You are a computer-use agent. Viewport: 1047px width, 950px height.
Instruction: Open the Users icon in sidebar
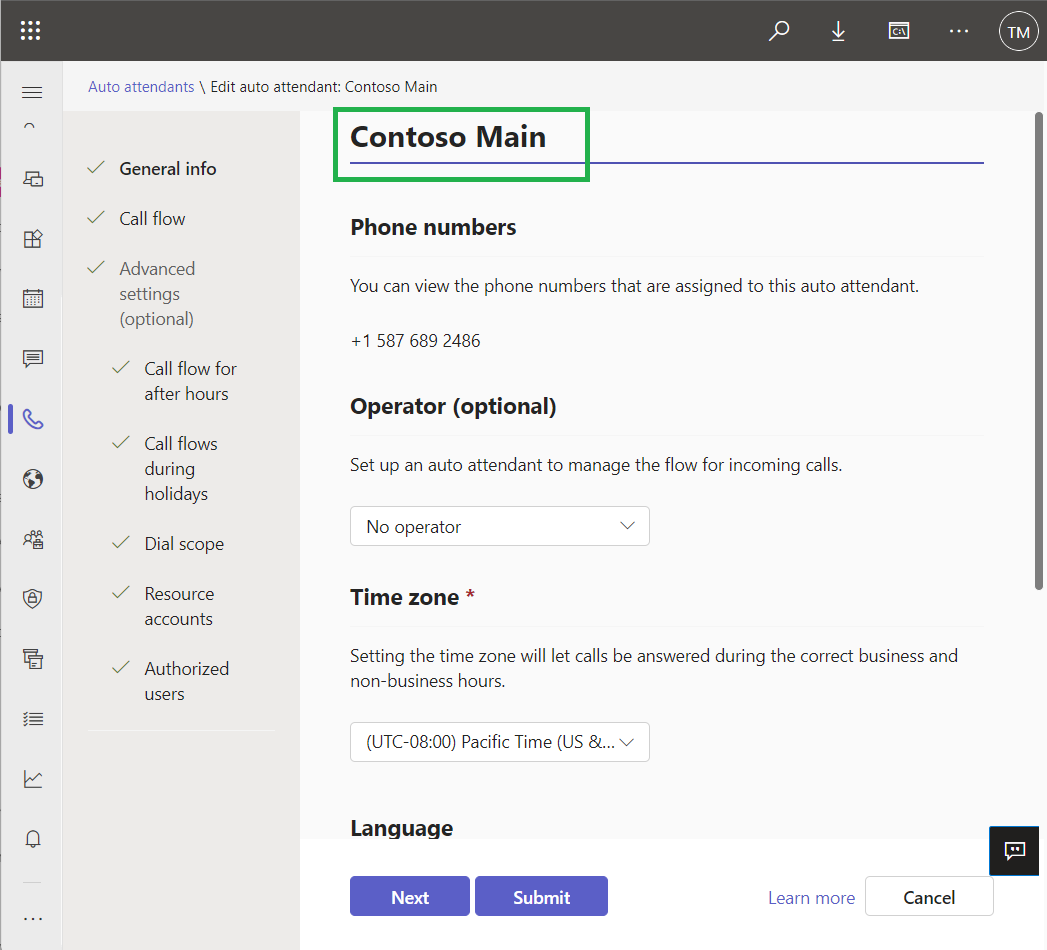point(33,539)
